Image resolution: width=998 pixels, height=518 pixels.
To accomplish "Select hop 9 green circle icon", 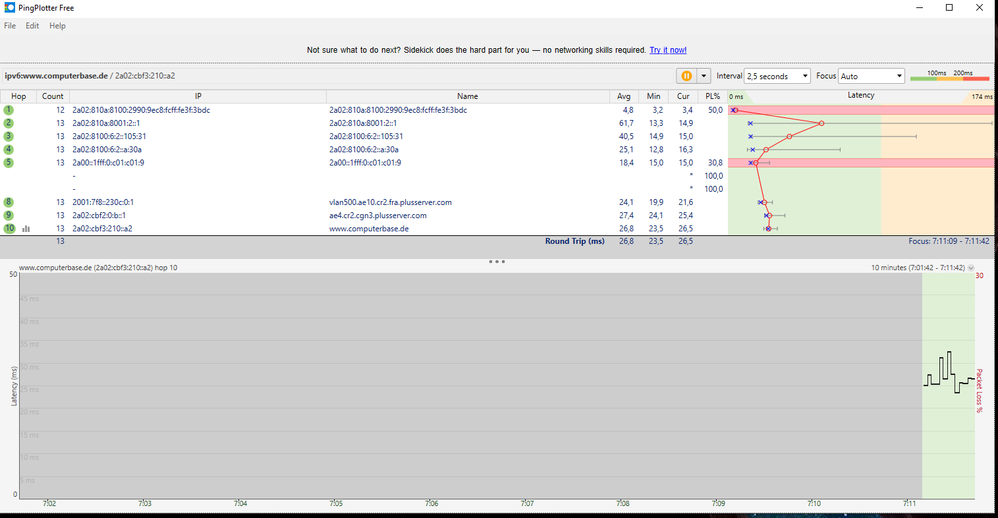I will click(8, 215).
